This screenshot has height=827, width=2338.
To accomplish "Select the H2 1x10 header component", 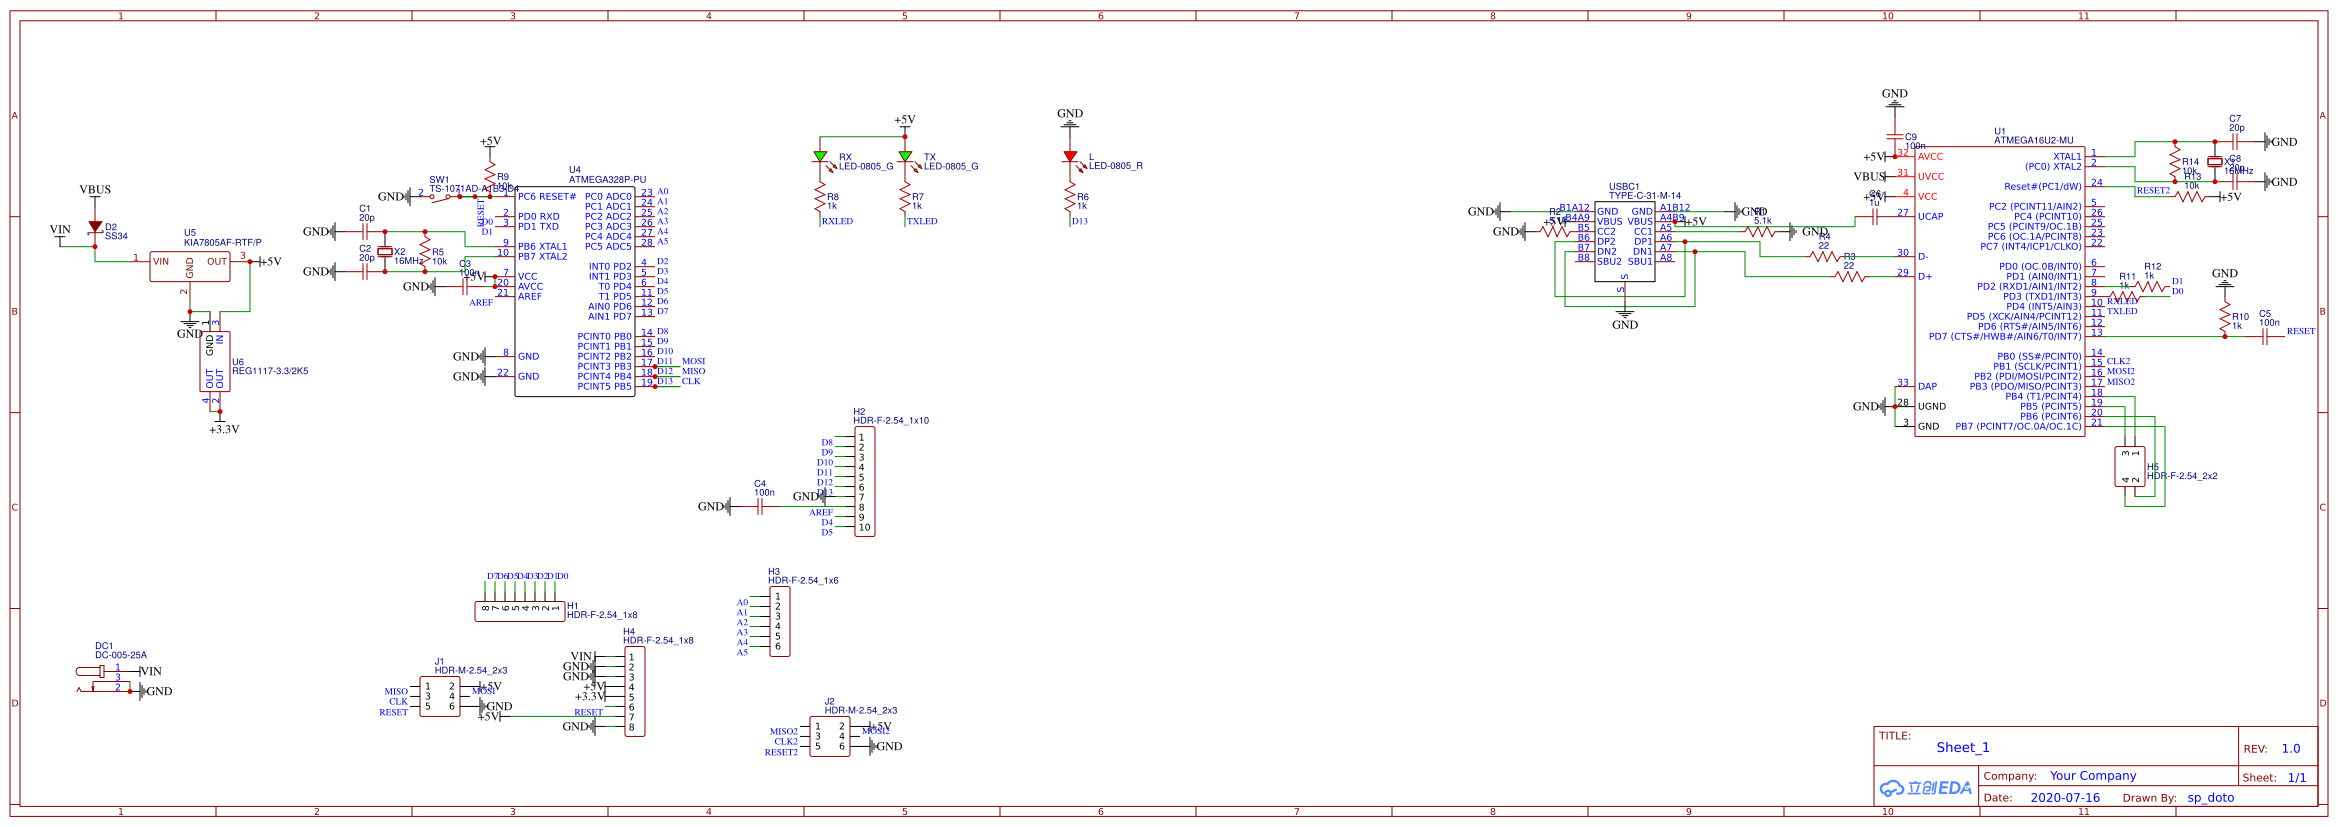I will point(865,482).
